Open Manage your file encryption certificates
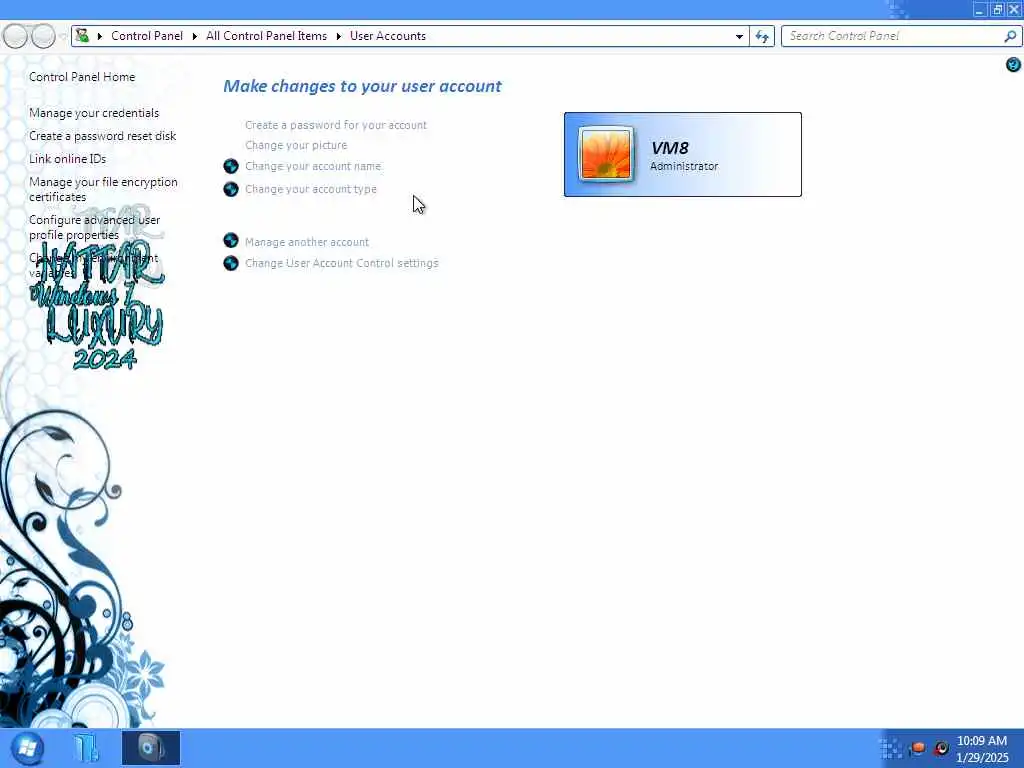 (x=103, y=189)
